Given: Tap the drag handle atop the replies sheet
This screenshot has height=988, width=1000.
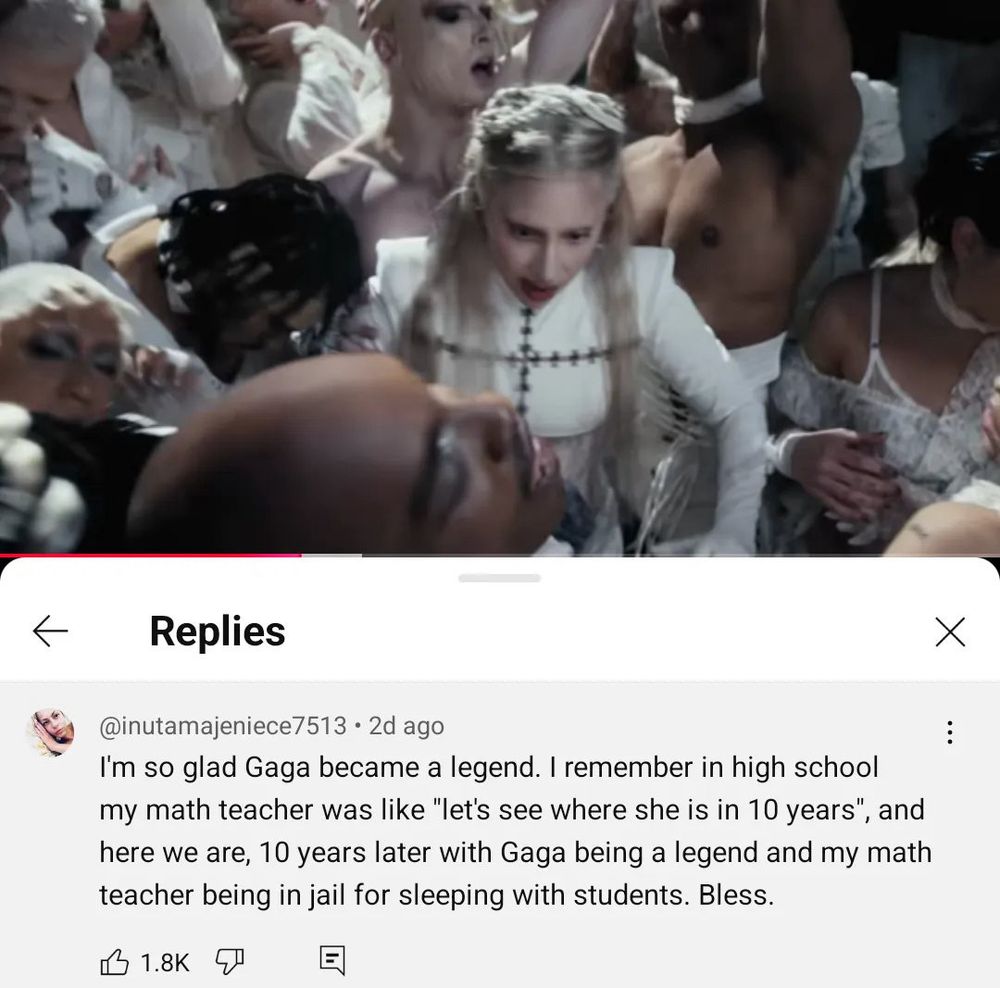Looking at the screenshot, I should [499, 578].
